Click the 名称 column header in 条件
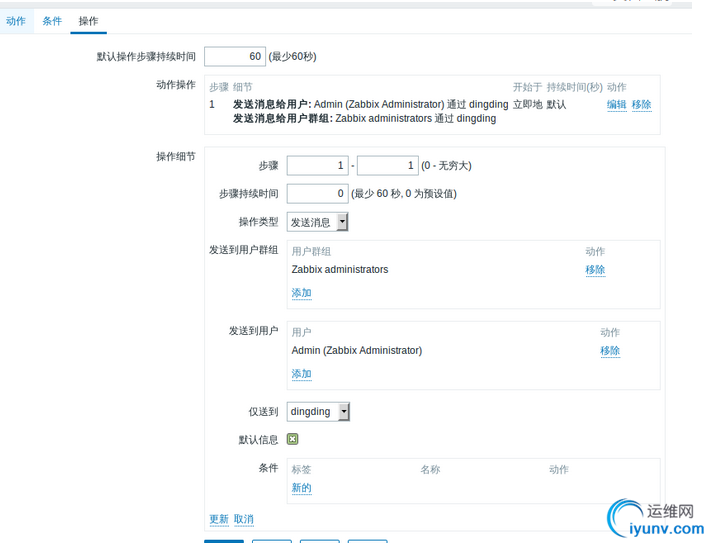This screenshot has height=545, width=710. click(430, 470)
